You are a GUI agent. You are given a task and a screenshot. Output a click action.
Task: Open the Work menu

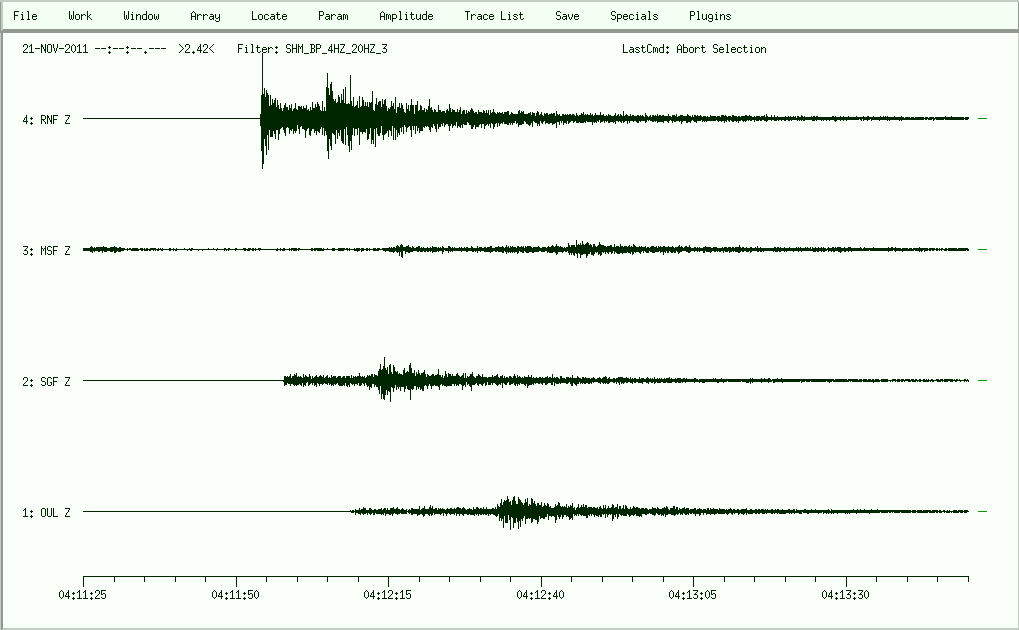(80, 16)
